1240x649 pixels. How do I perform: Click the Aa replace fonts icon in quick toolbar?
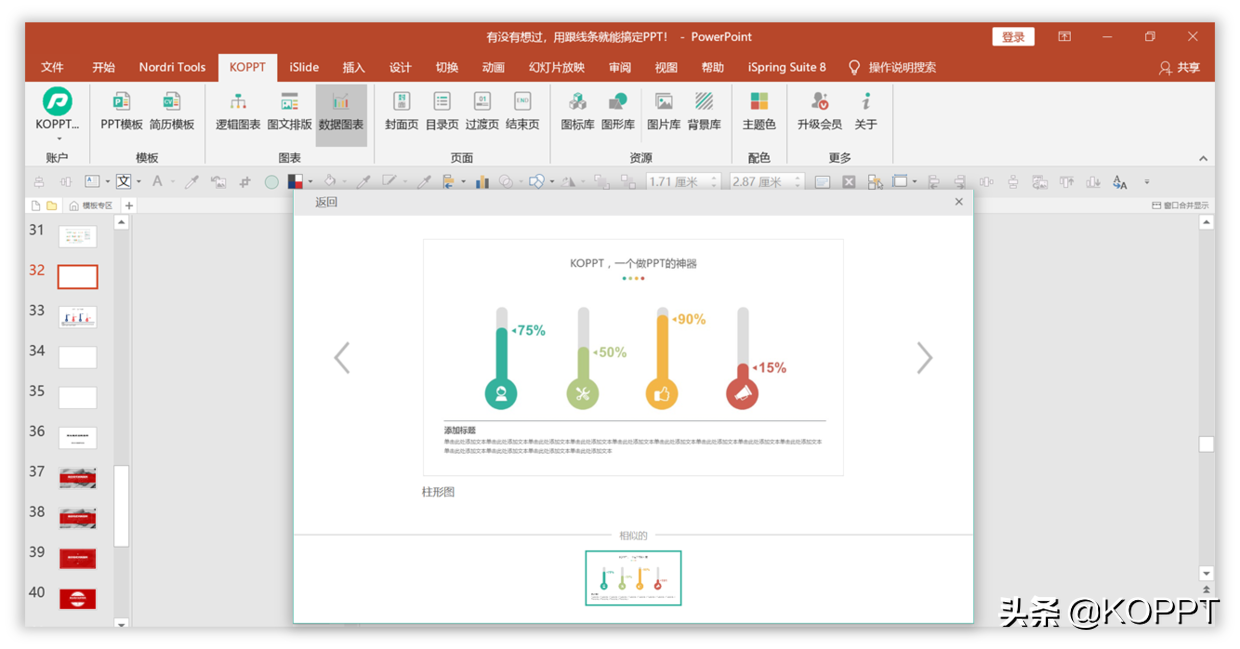click(x=1120, y=182)
